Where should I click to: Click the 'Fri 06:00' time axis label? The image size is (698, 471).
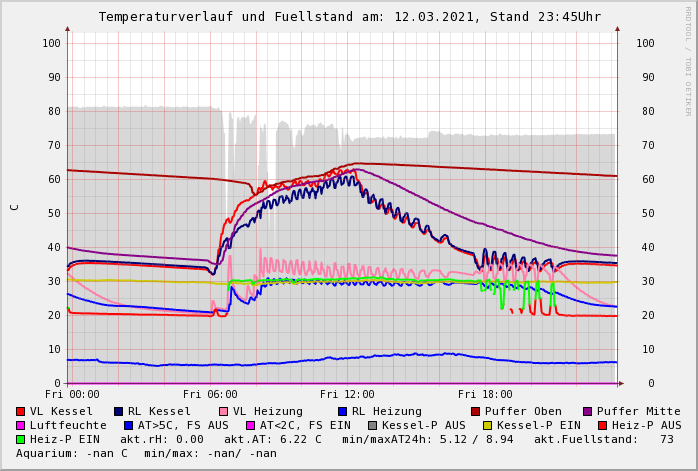click(x=210, y=395)
